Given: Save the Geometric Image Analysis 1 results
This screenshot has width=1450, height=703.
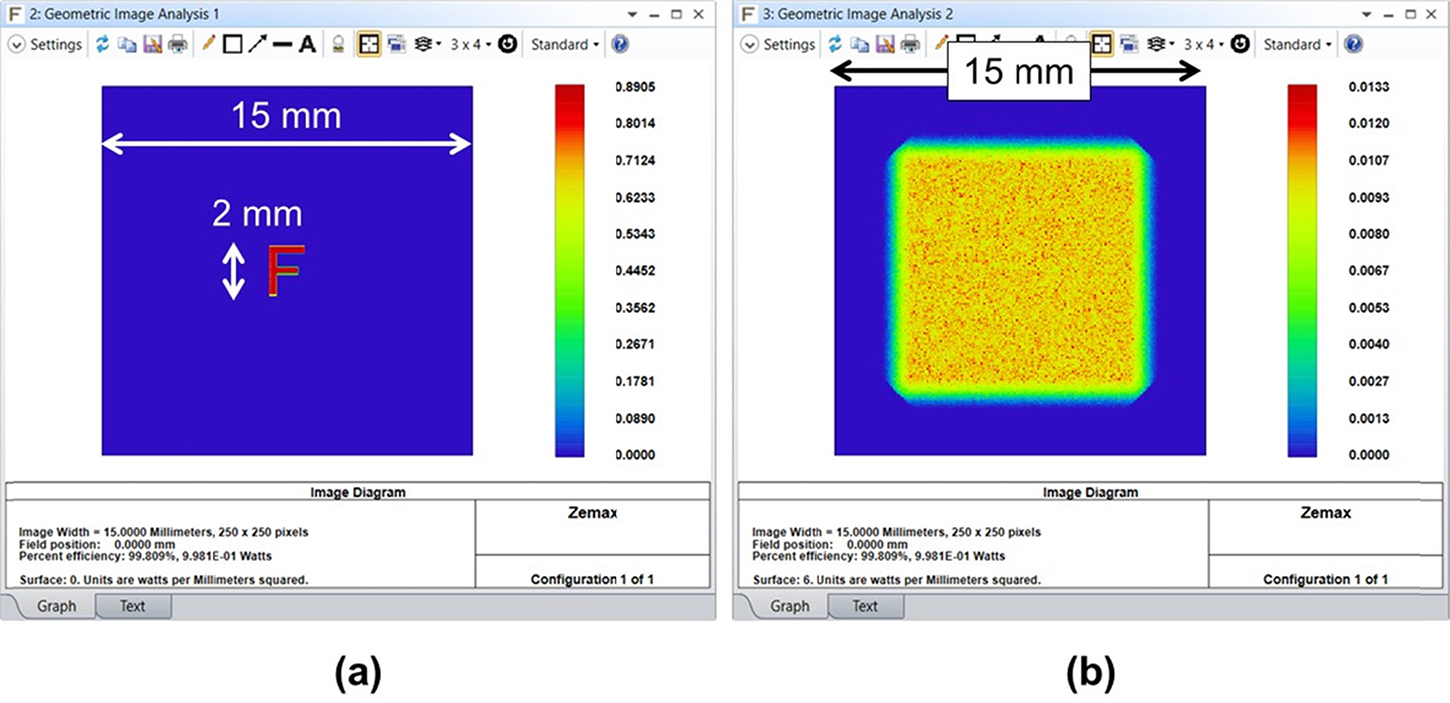Looking at the screenshot, I should pyautogui.click(x=155, y=44).
